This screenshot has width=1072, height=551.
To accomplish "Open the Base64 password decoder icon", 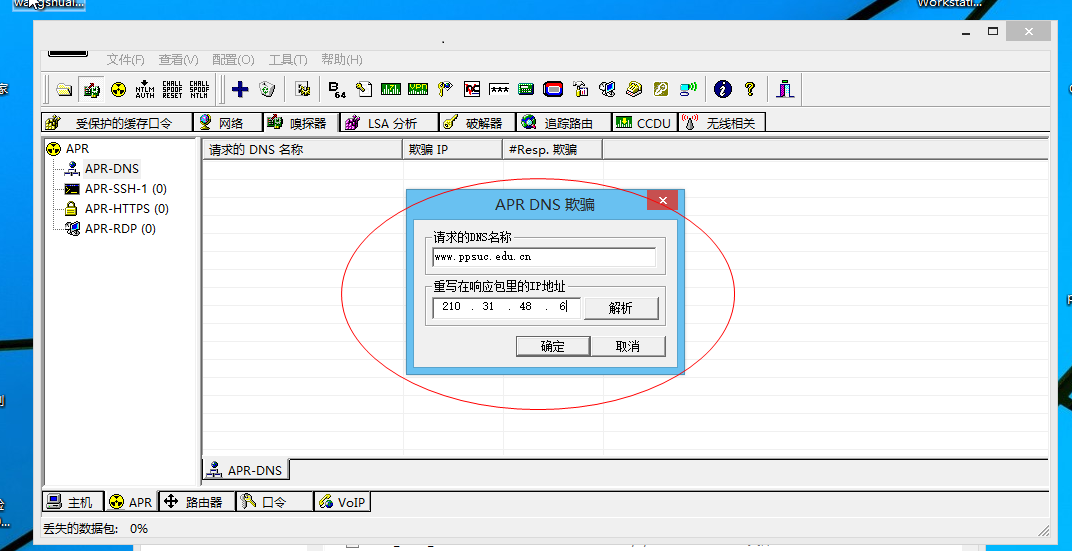I will coord(337,89).
